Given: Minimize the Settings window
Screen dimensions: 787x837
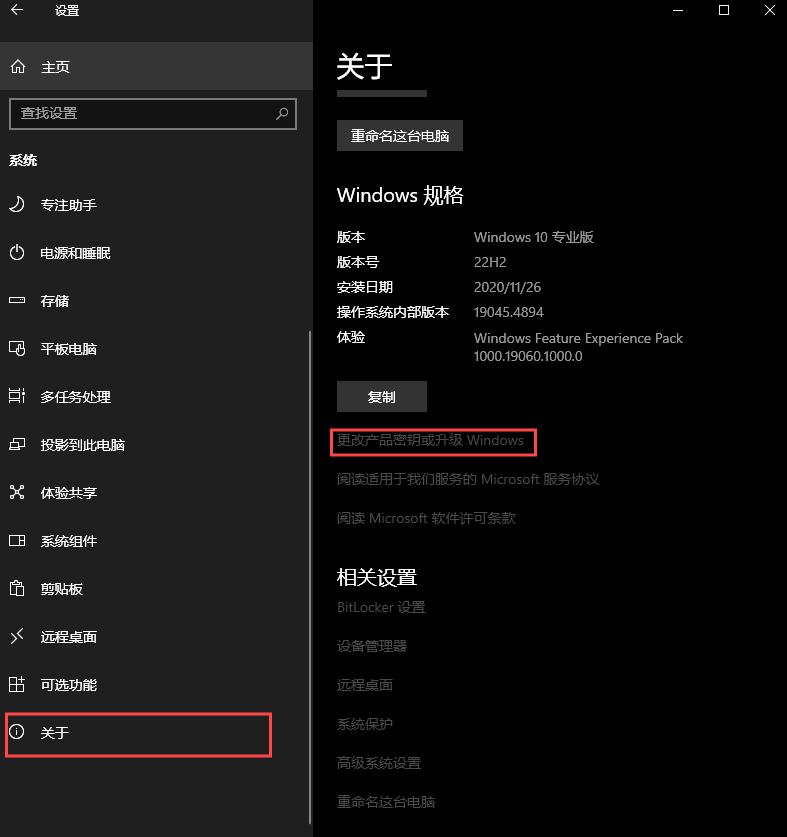Looking at the screenshot, I should [678, 10].
